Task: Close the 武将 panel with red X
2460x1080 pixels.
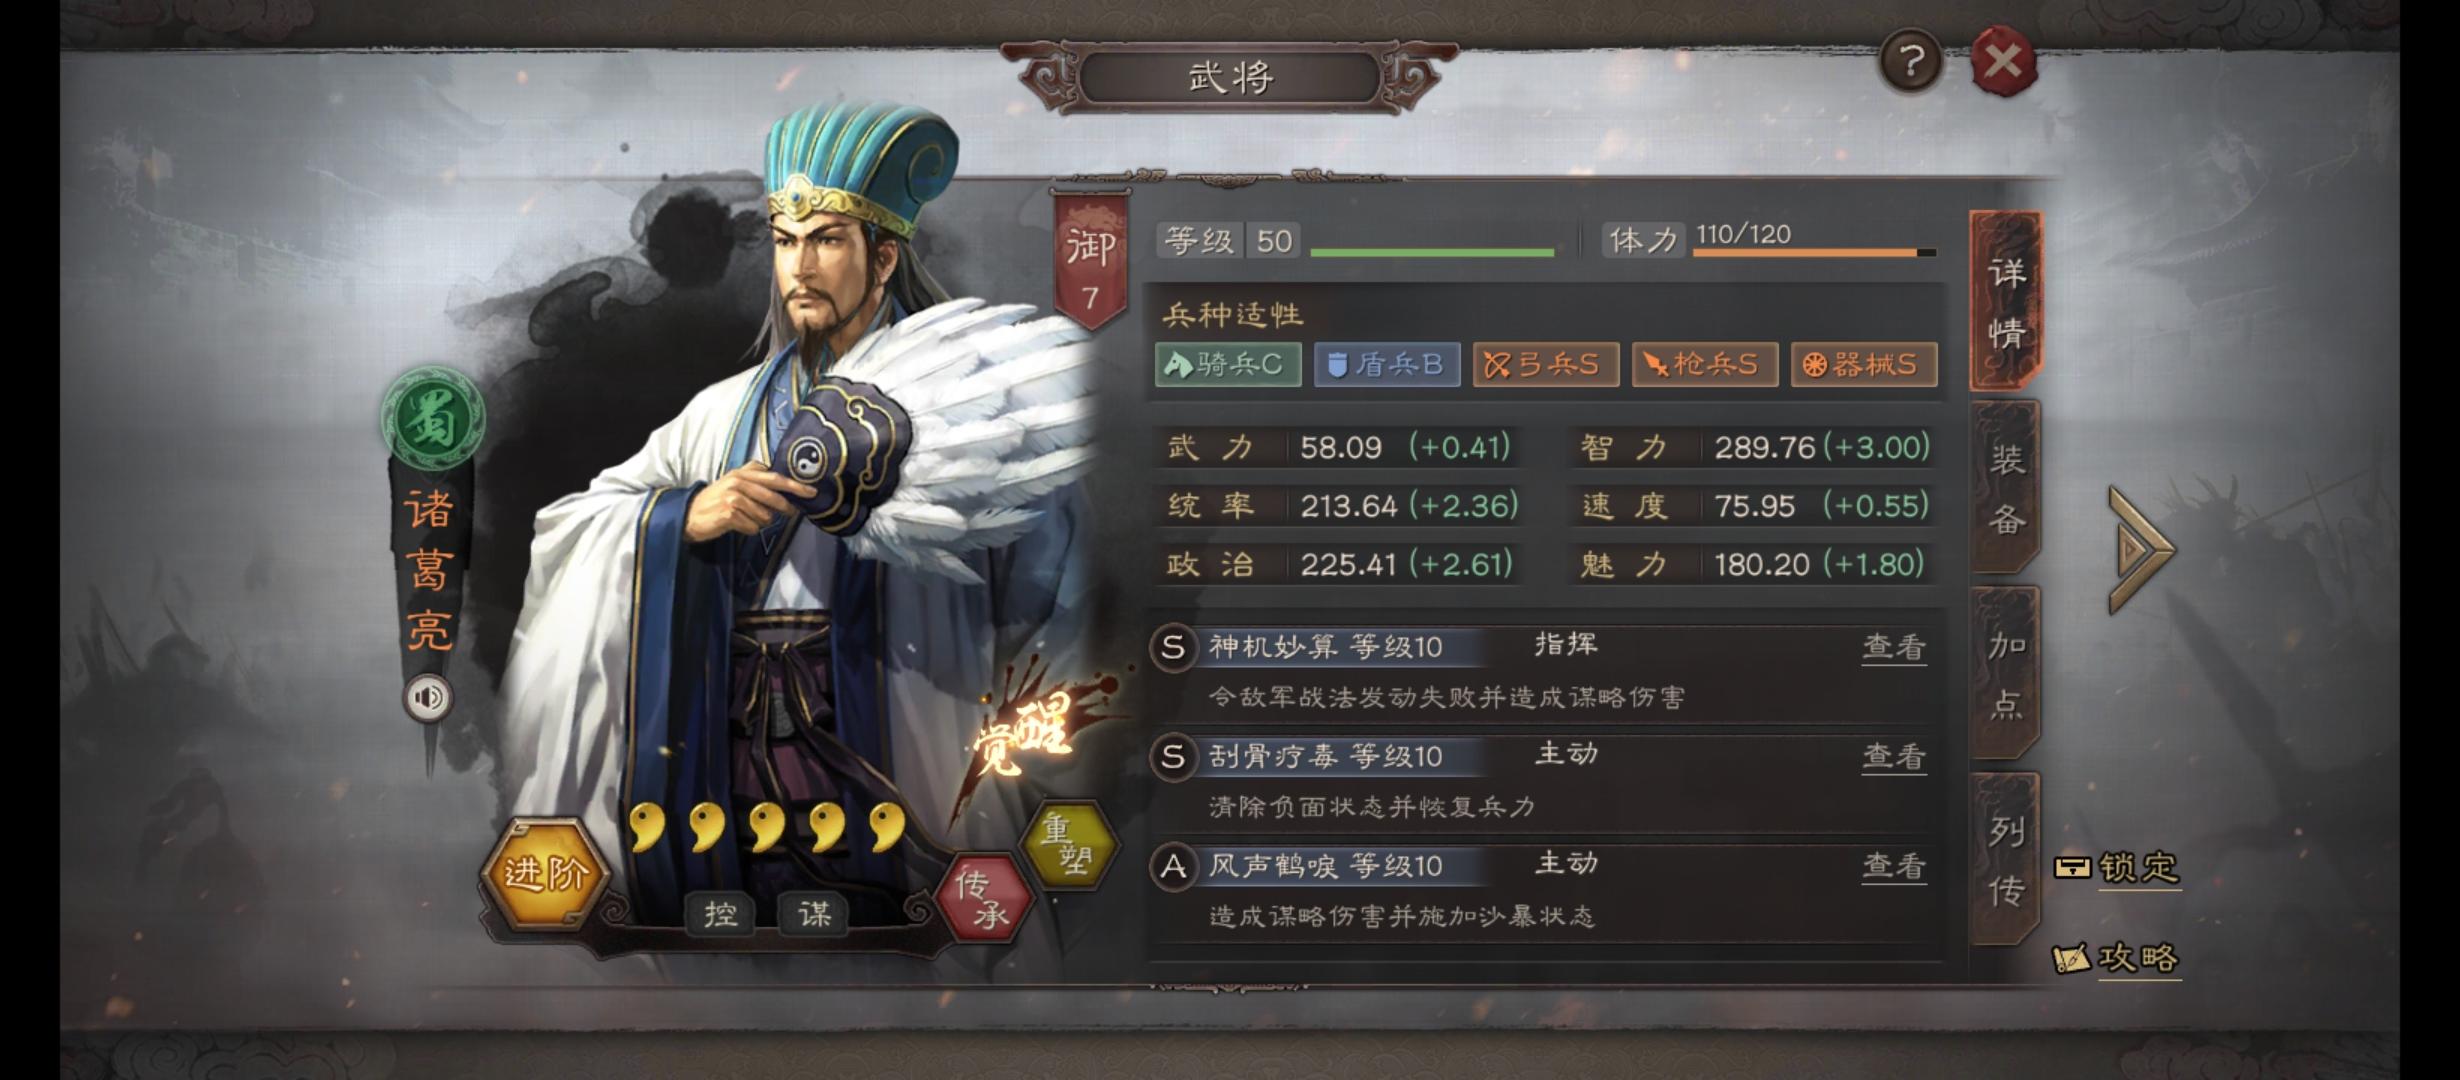Action: [x=2003, y=62]
